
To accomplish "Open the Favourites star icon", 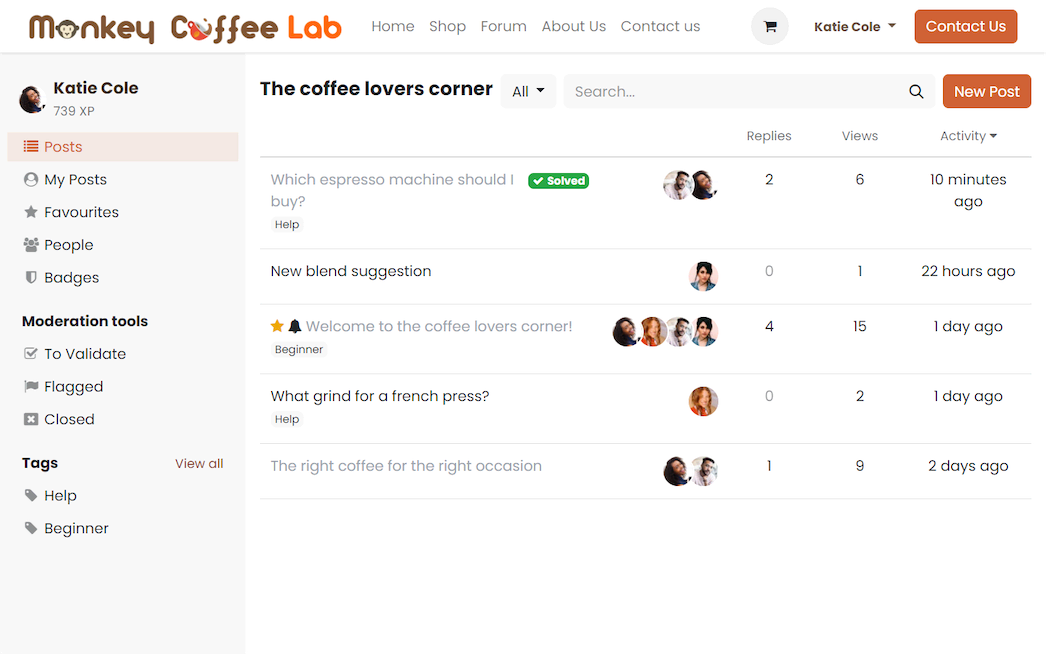I will tap(32, 212).
